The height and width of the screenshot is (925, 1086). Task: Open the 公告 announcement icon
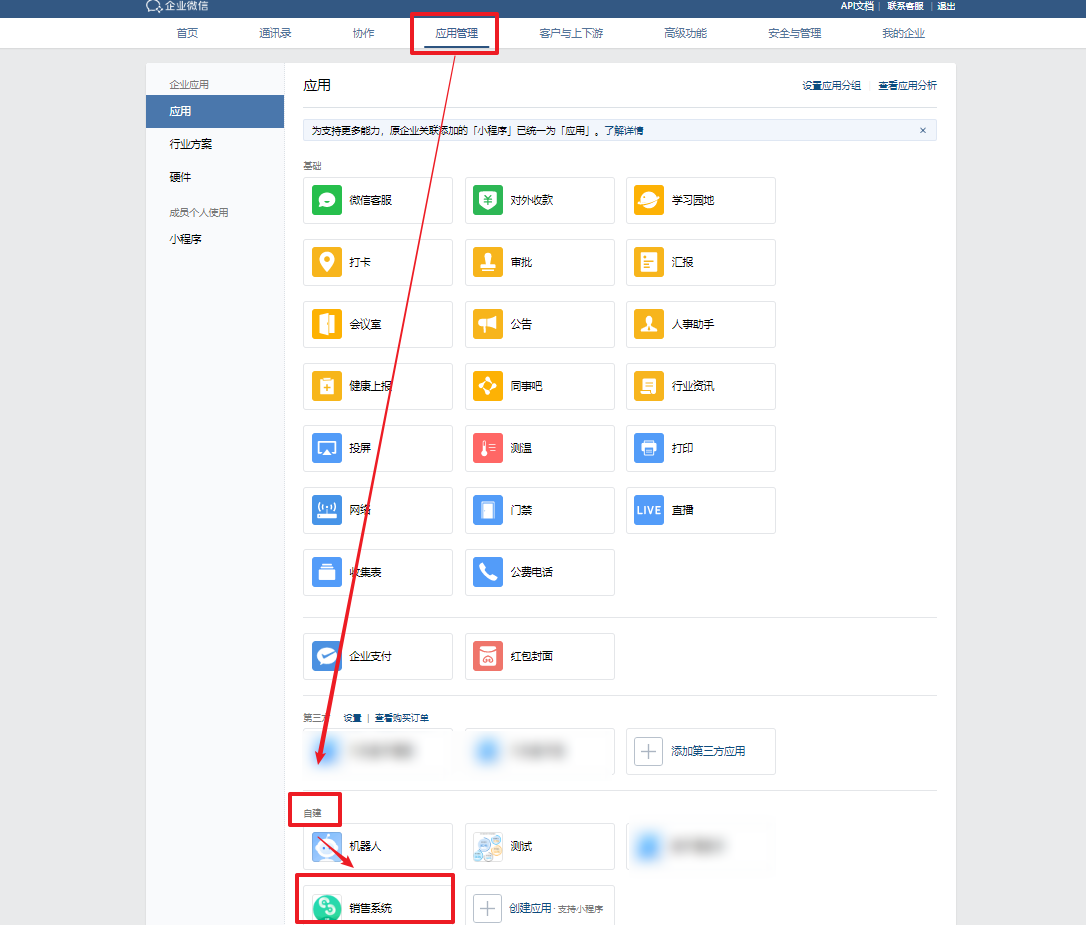(488, 324)
